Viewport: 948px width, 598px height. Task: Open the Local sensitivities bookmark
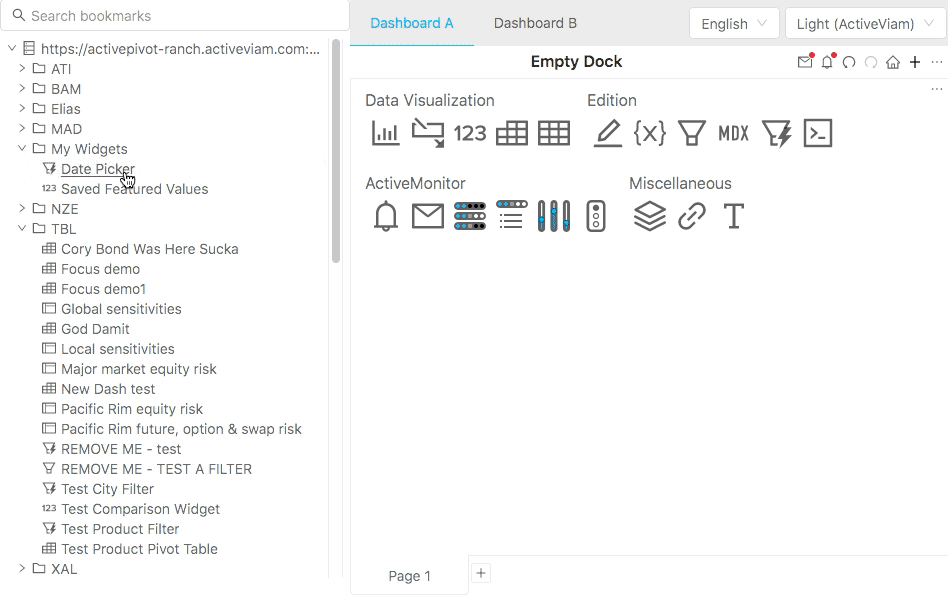click(x=117, y=348)
